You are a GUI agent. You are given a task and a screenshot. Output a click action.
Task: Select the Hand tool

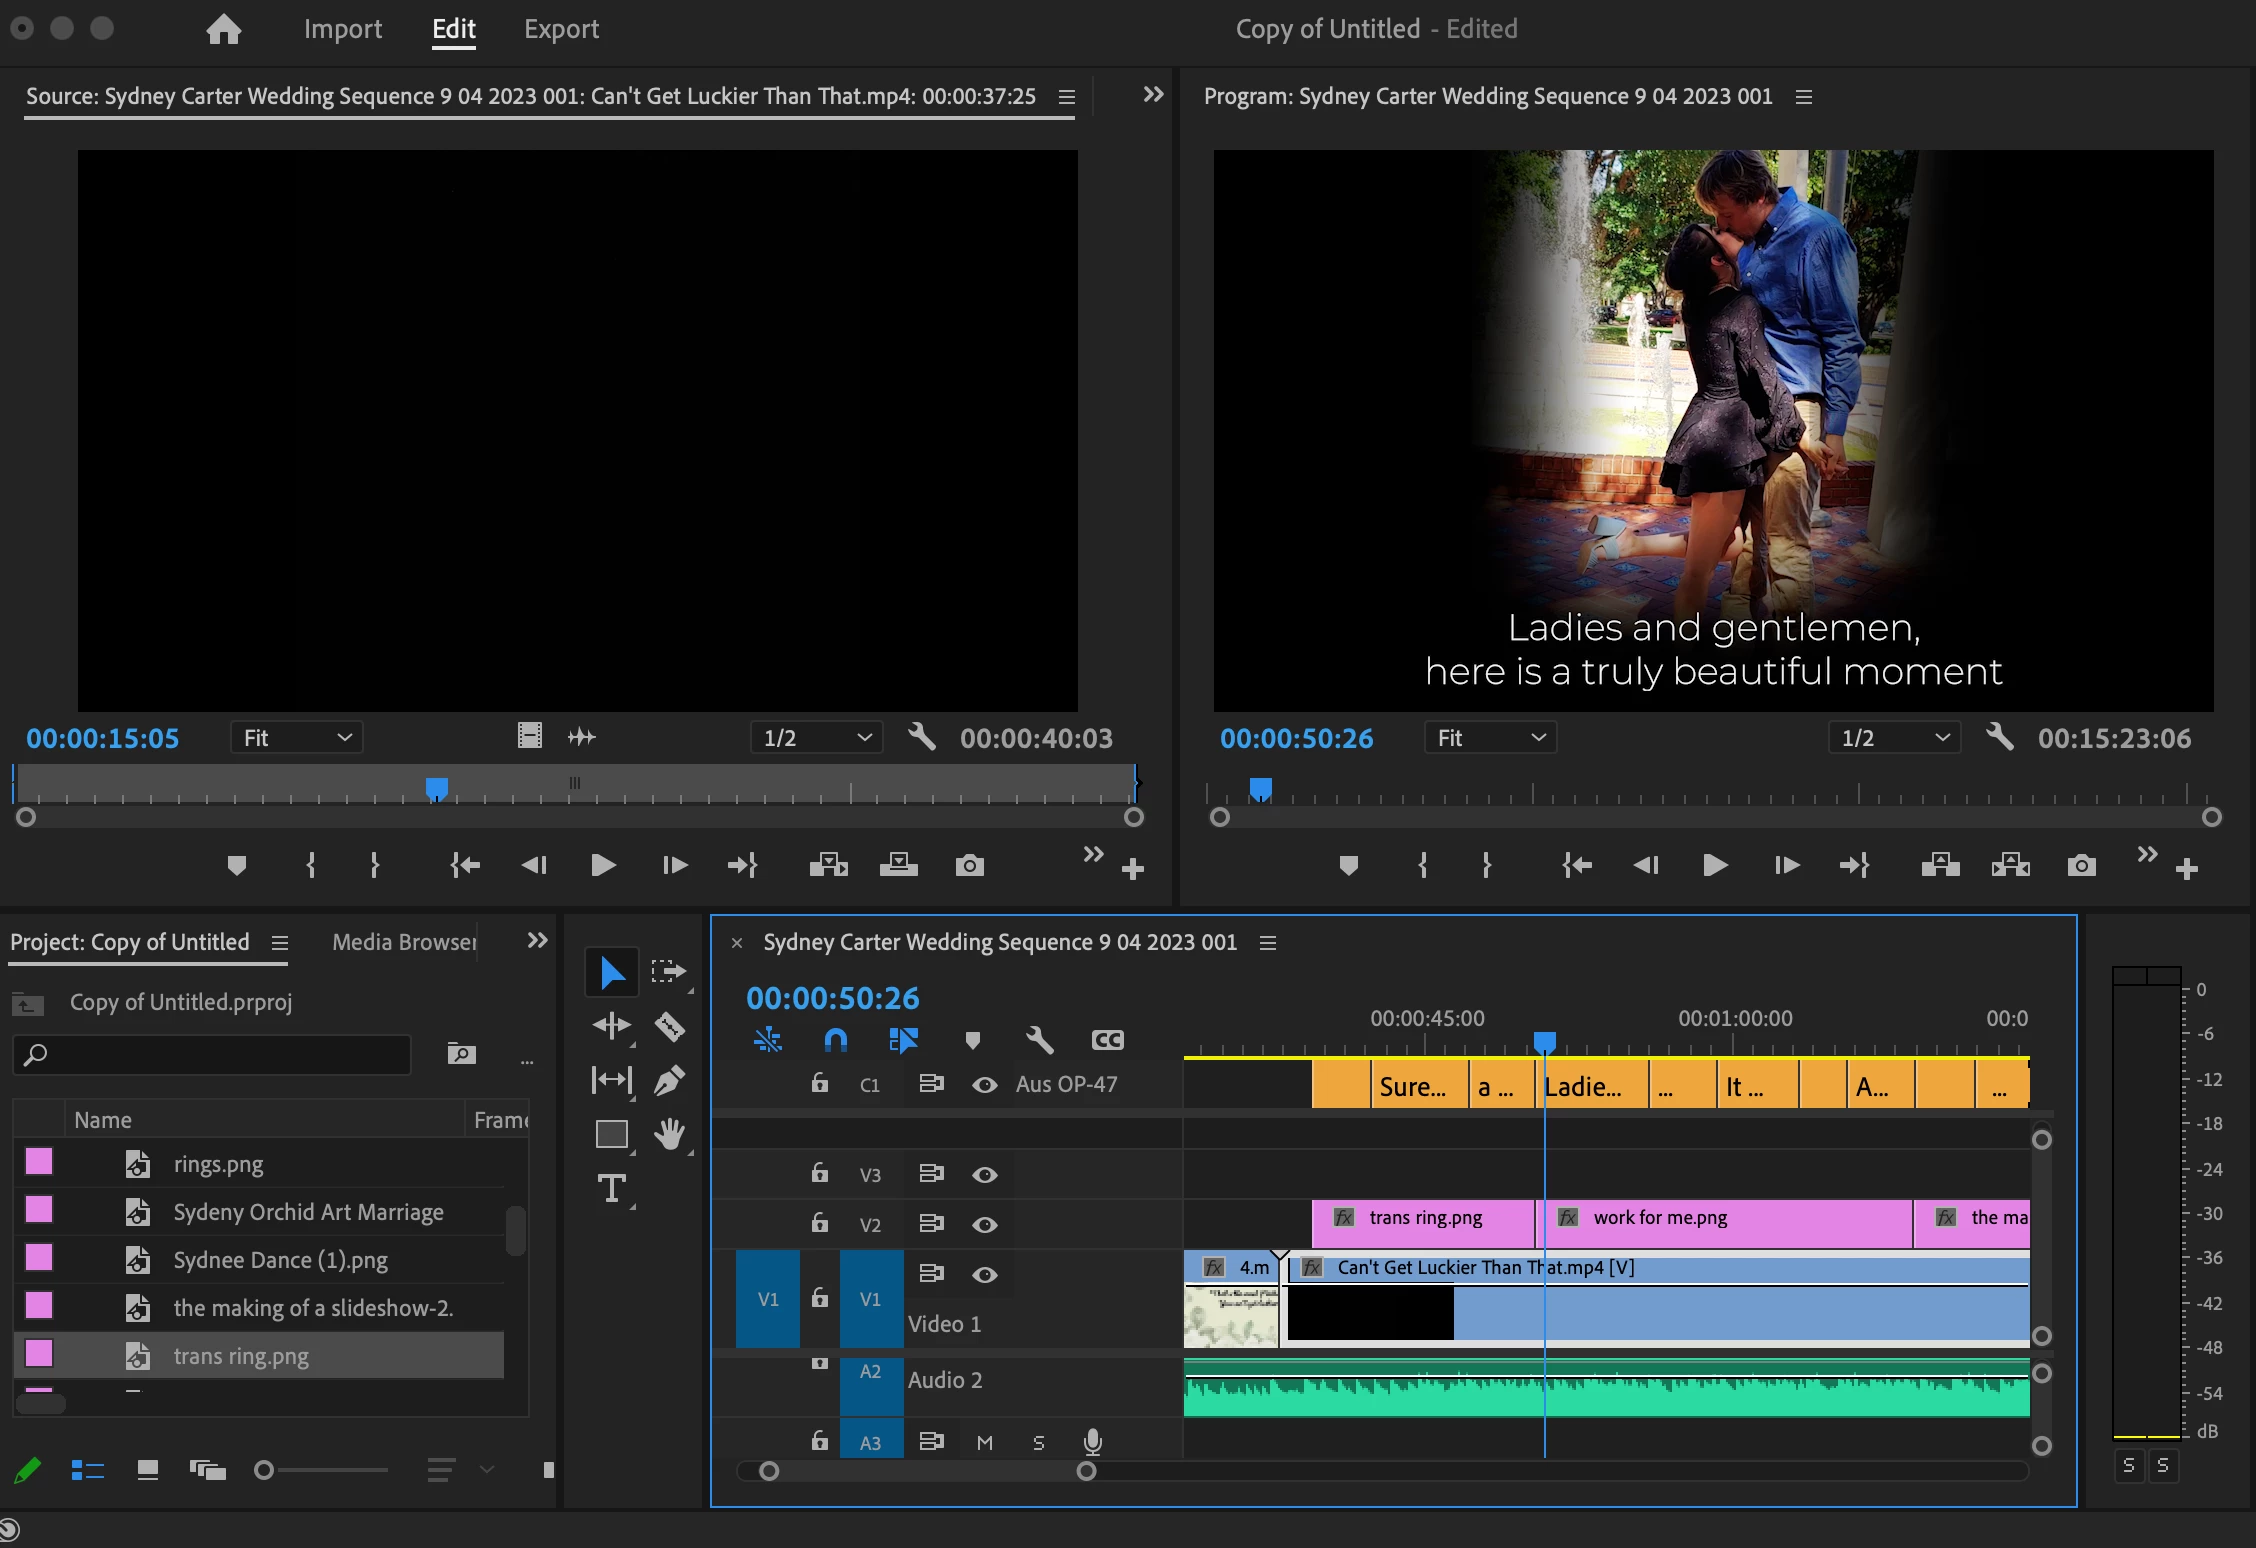pos(669,1134)
